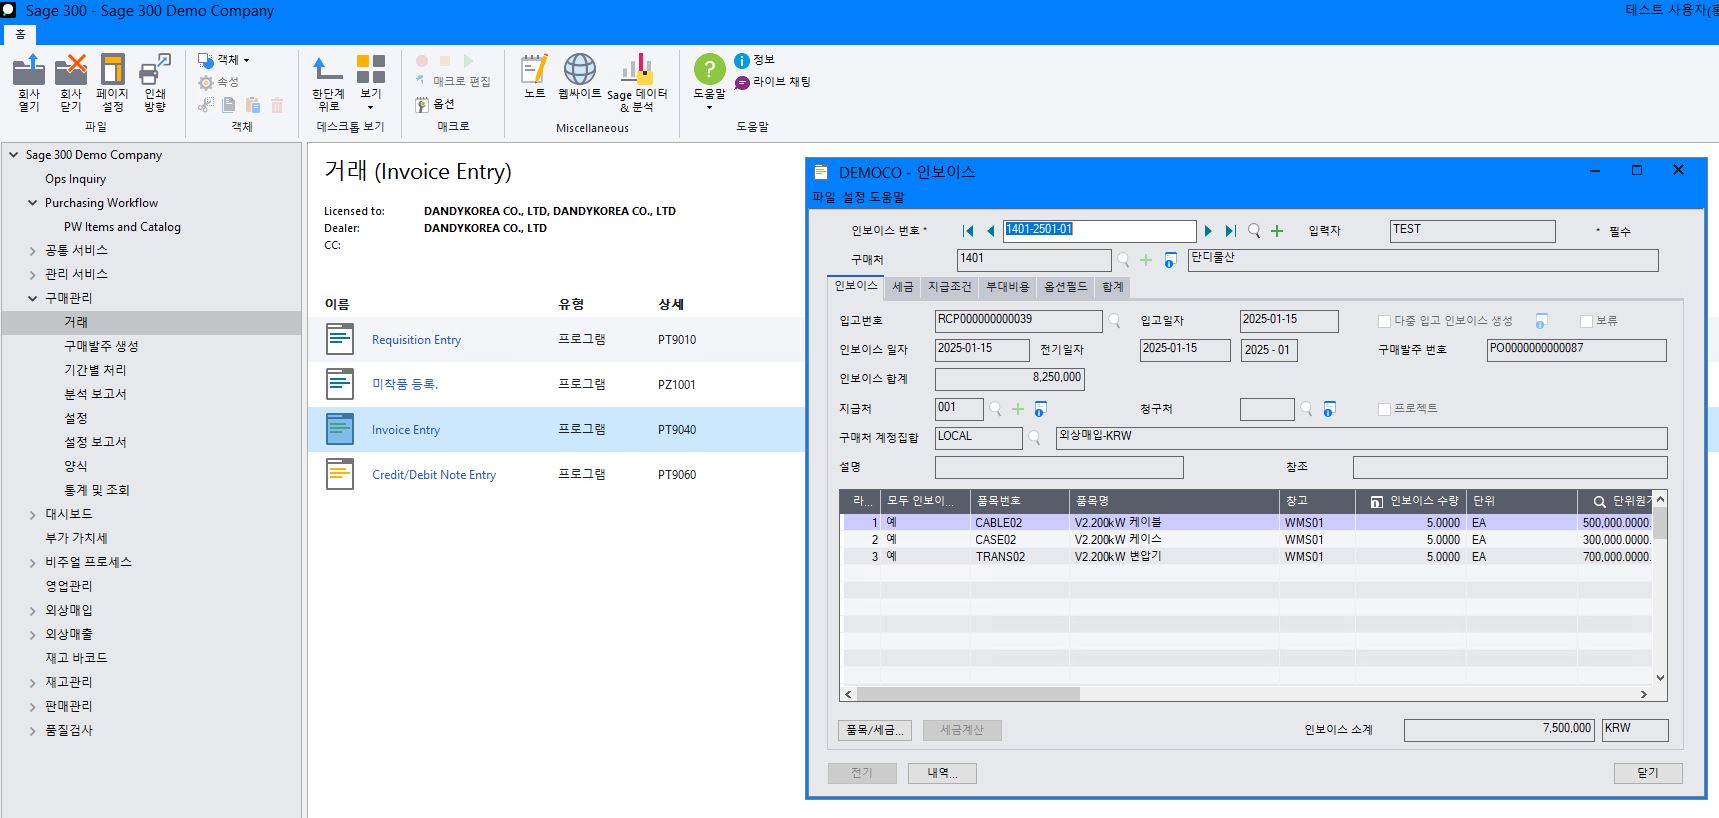Open 미착품 등록 link

point(405,384)
